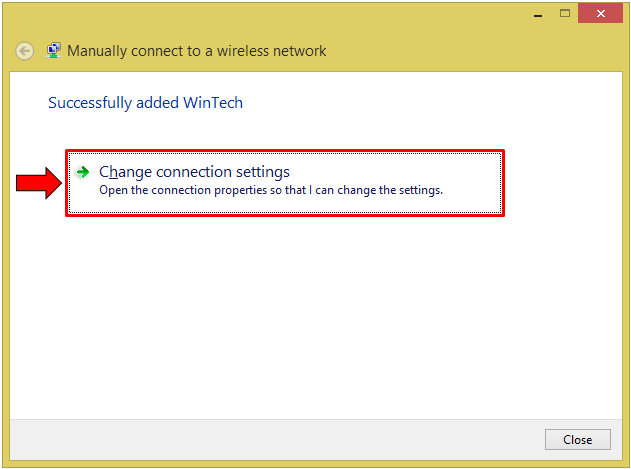Click the 'Successfully added WinTech' heading
Screen dimensions: 631x469
click(145, 102)
